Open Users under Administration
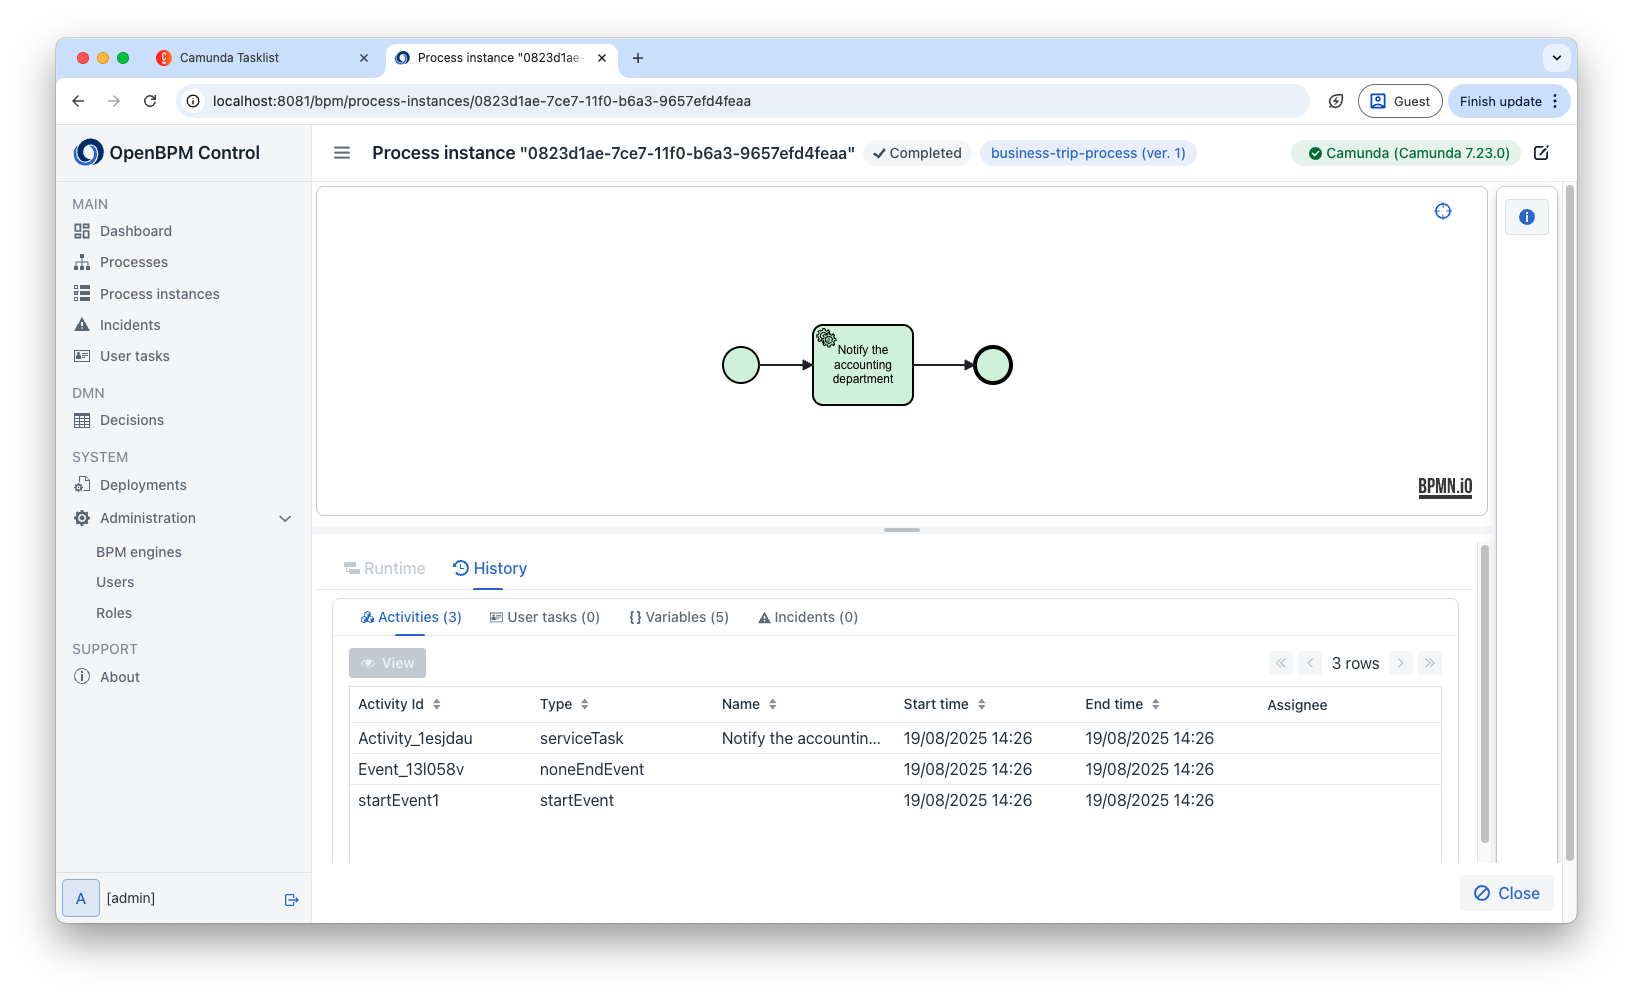 pyautogui.click(x=115, y=582)
